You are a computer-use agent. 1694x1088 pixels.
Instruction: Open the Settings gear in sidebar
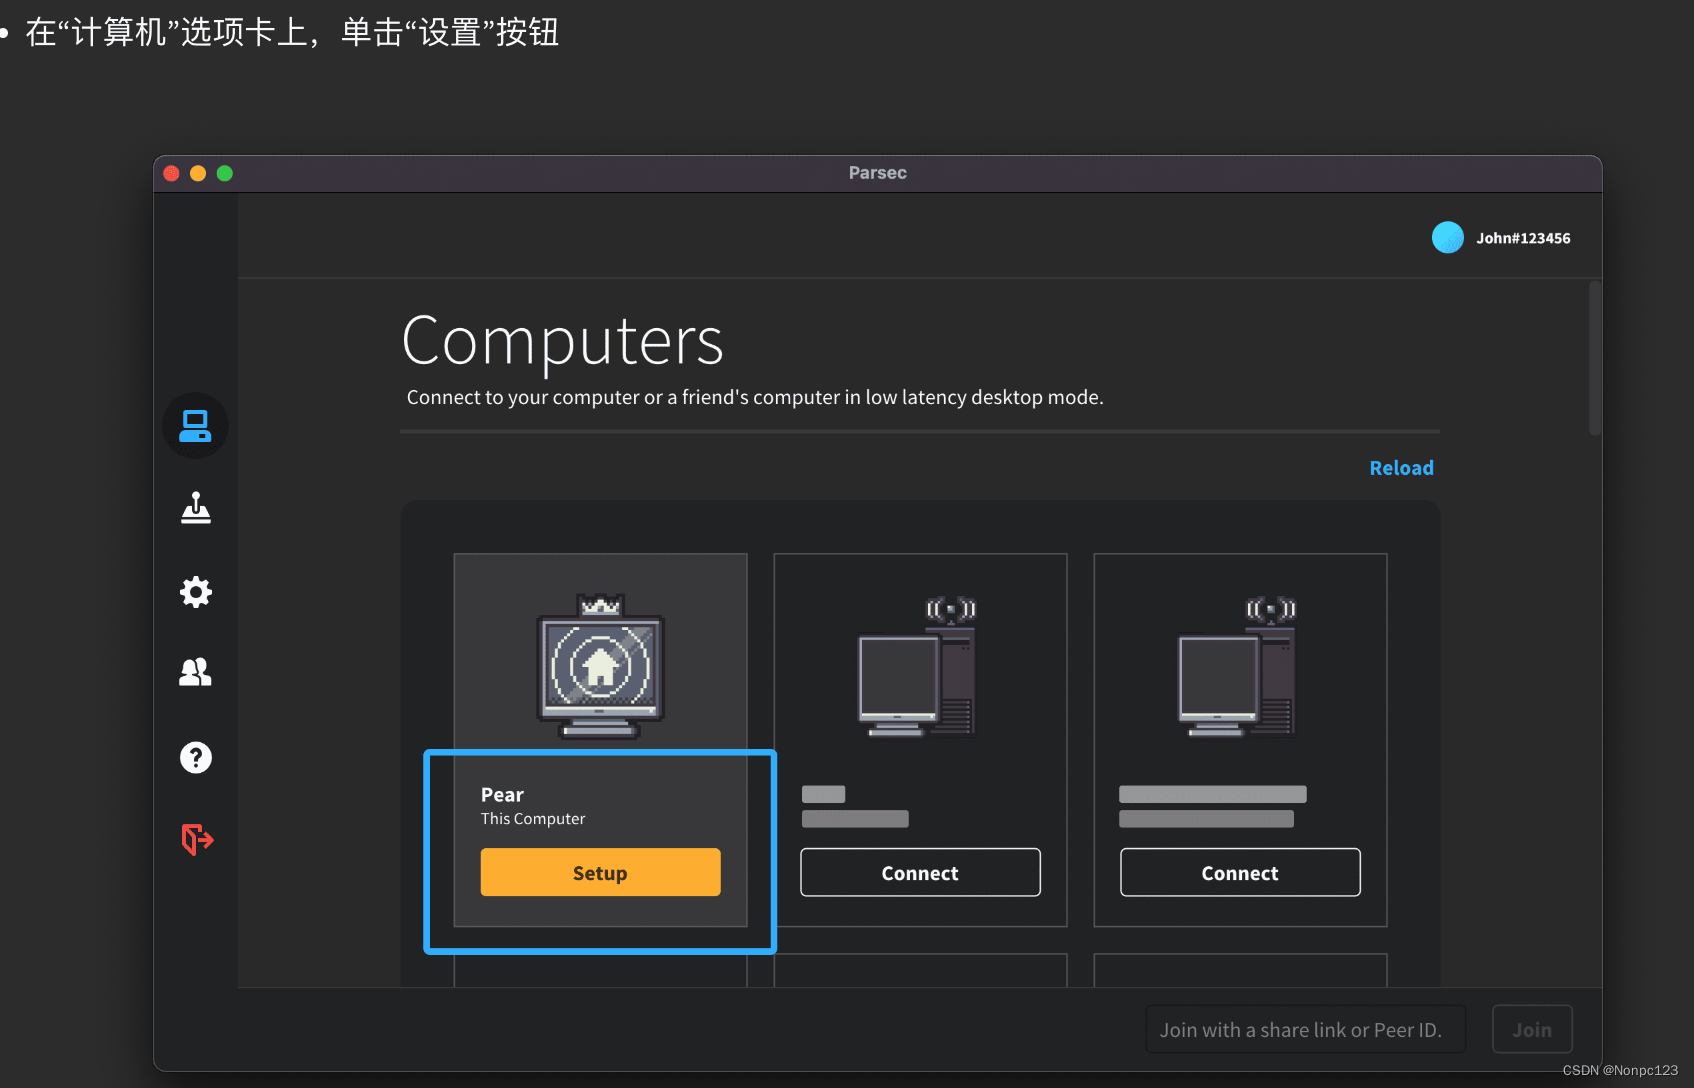coord(195,592)
